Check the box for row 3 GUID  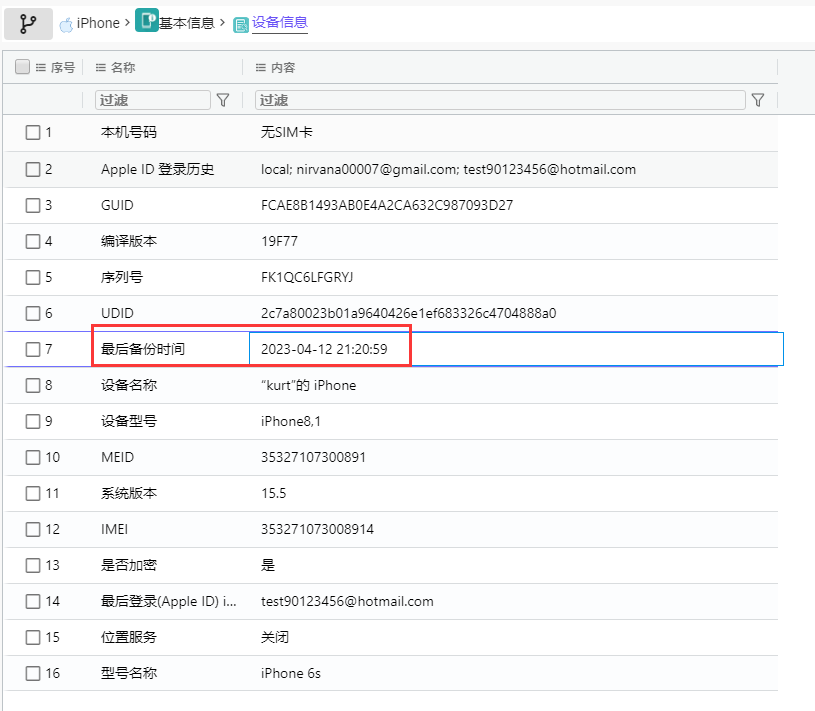[x=33, y=205]
